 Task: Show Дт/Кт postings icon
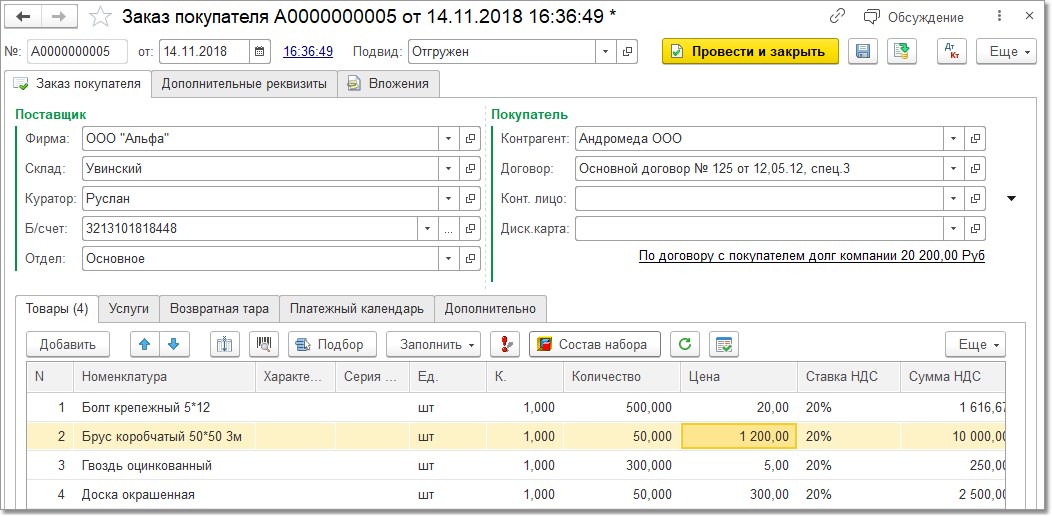coord(951,52)
